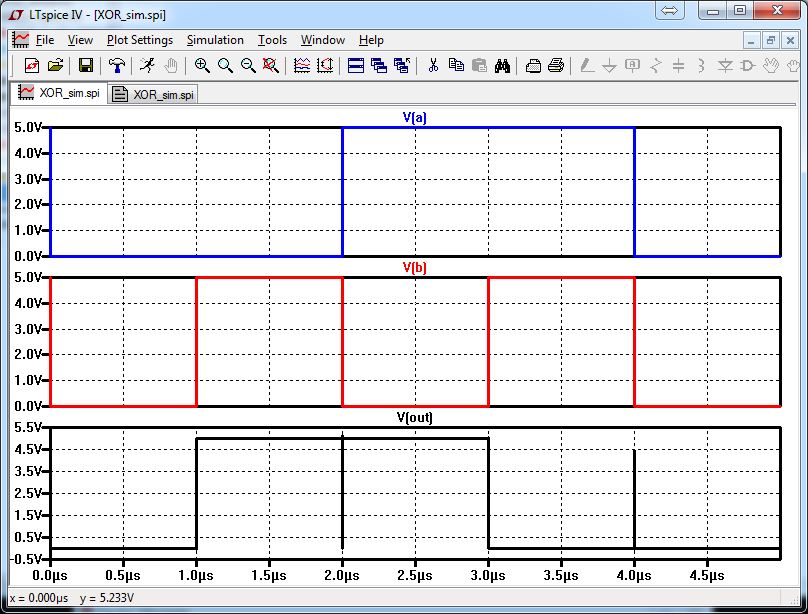
Task: Select the Capacitor component tool
Action: coord(679,65)
